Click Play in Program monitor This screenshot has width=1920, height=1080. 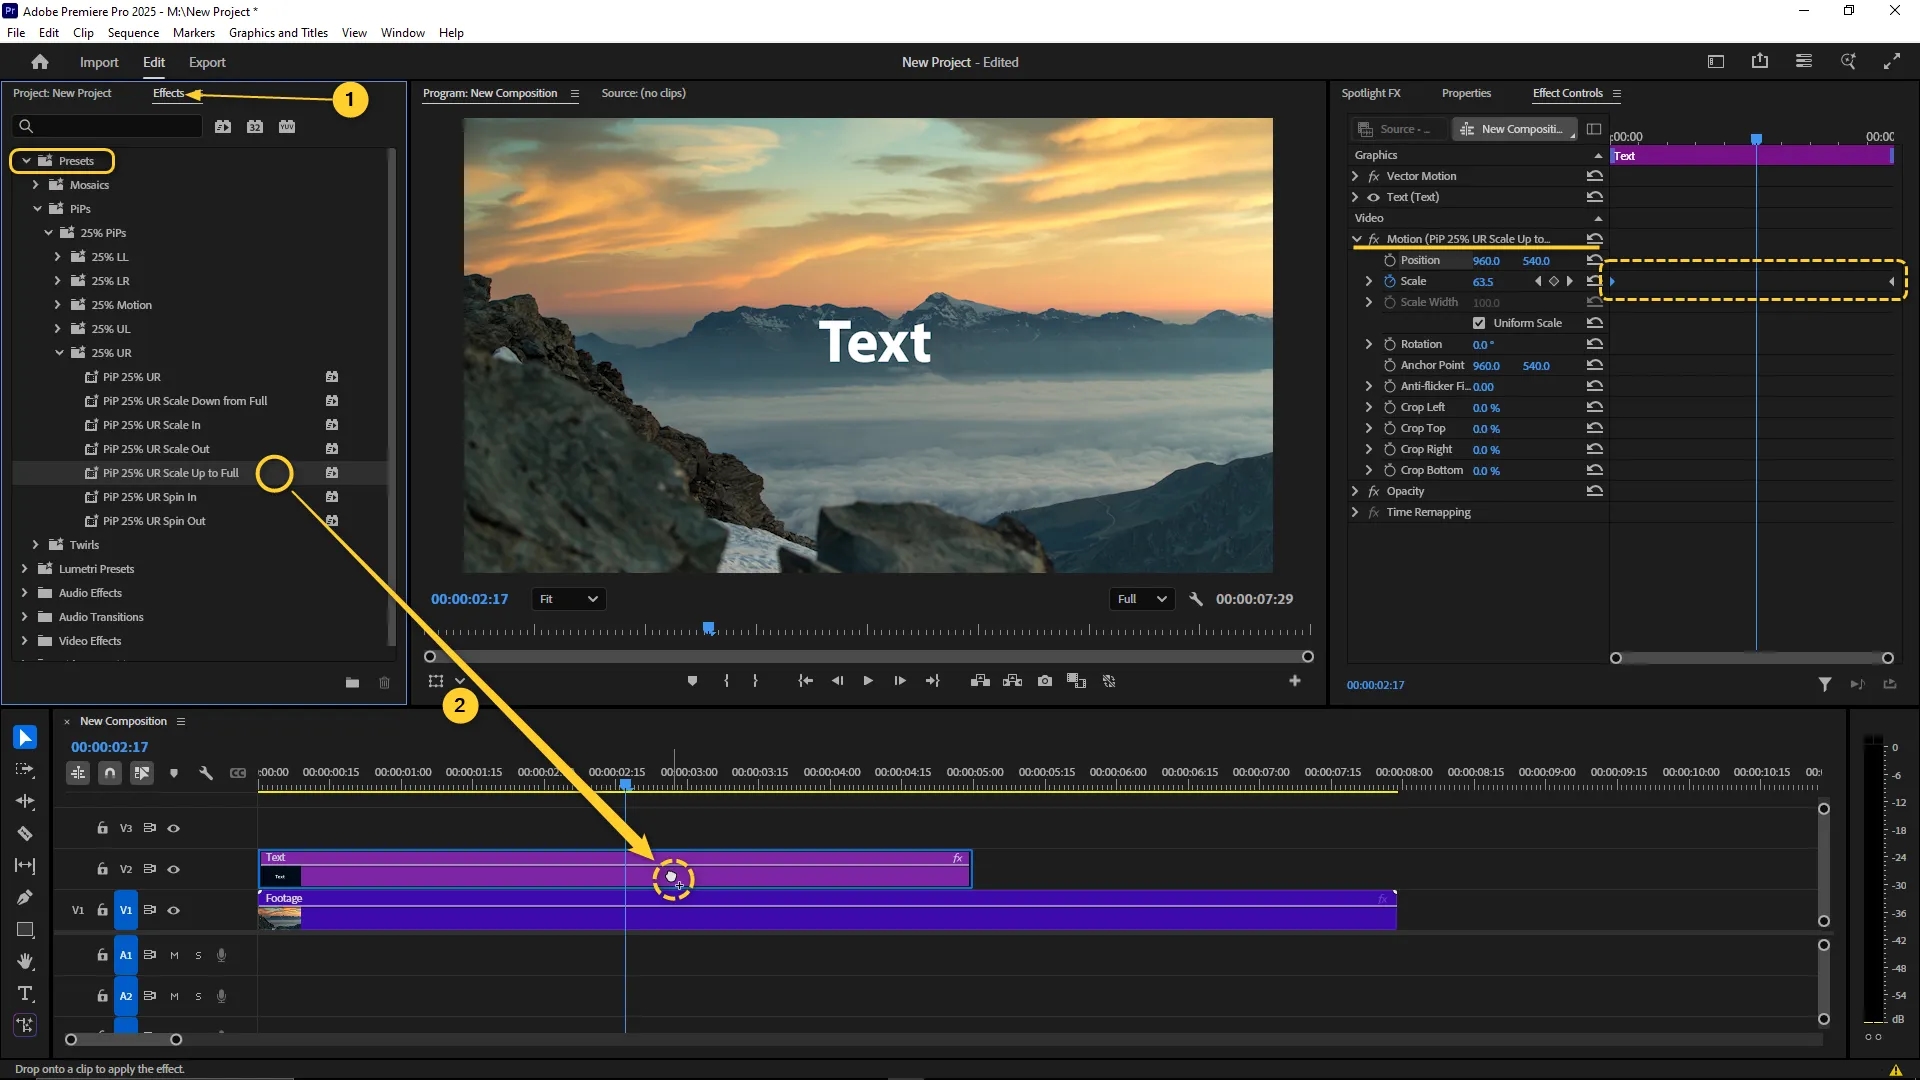pos(868,681)
